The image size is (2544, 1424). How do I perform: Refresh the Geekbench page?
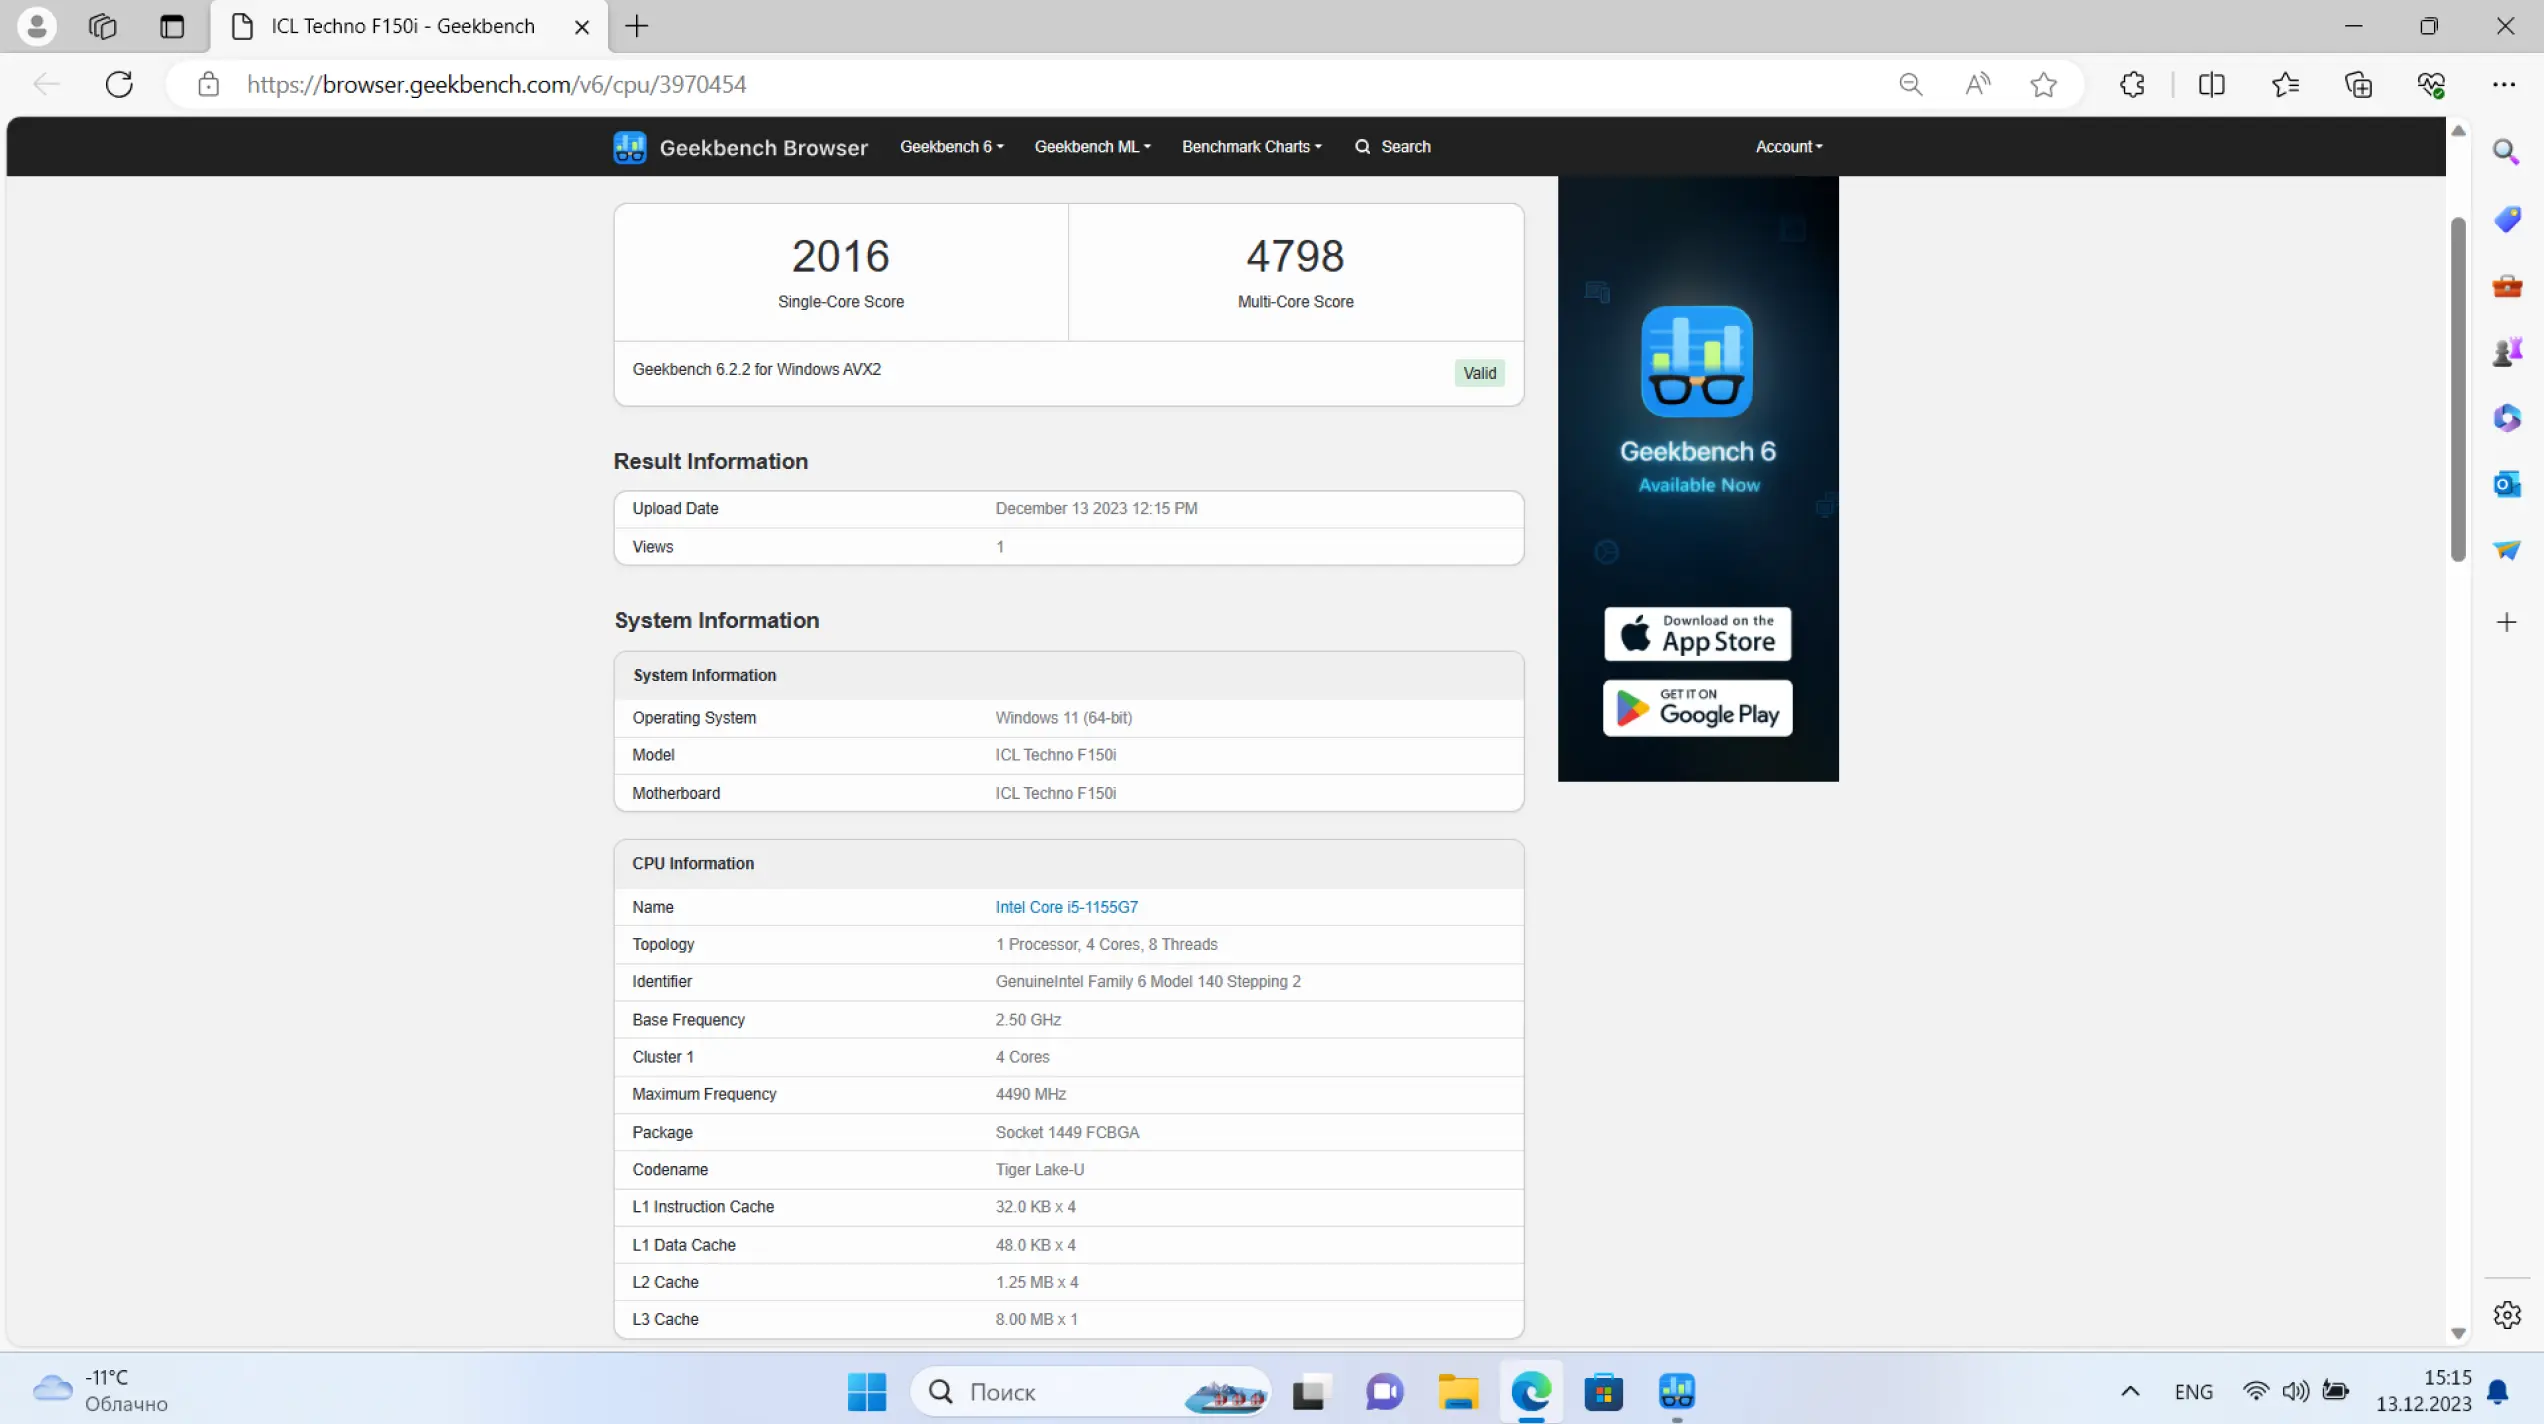[119, 85]
